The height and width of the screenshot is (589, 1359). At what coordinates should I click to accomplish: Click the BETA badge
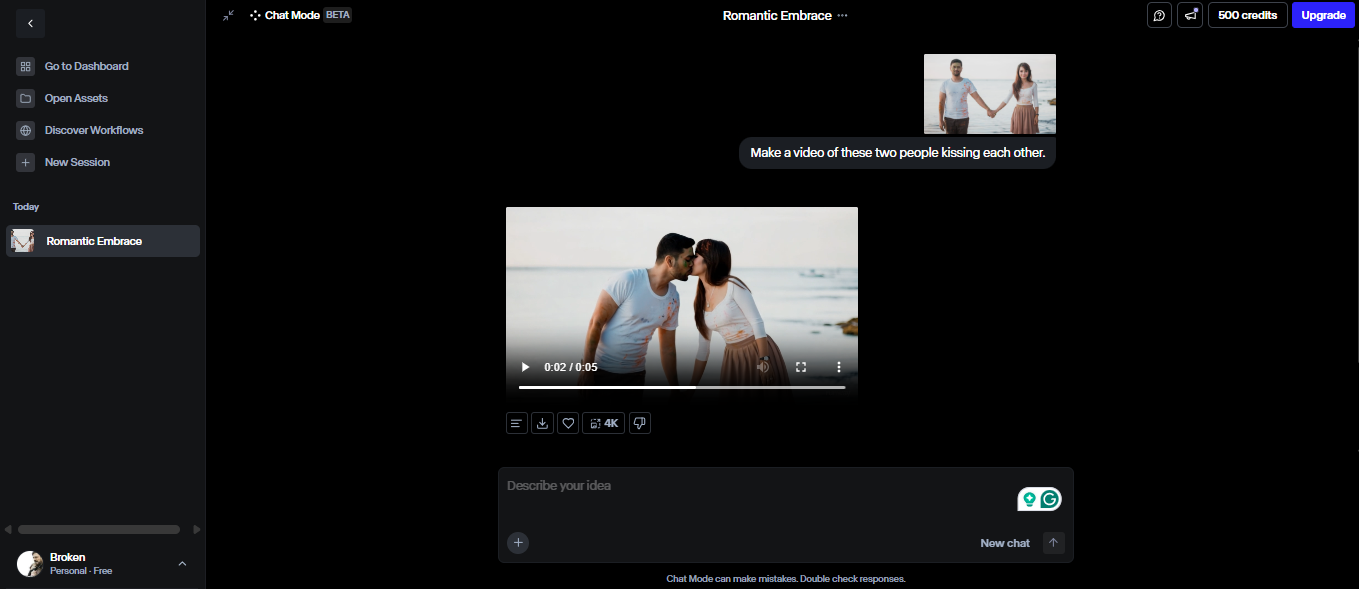pos(338,15)
